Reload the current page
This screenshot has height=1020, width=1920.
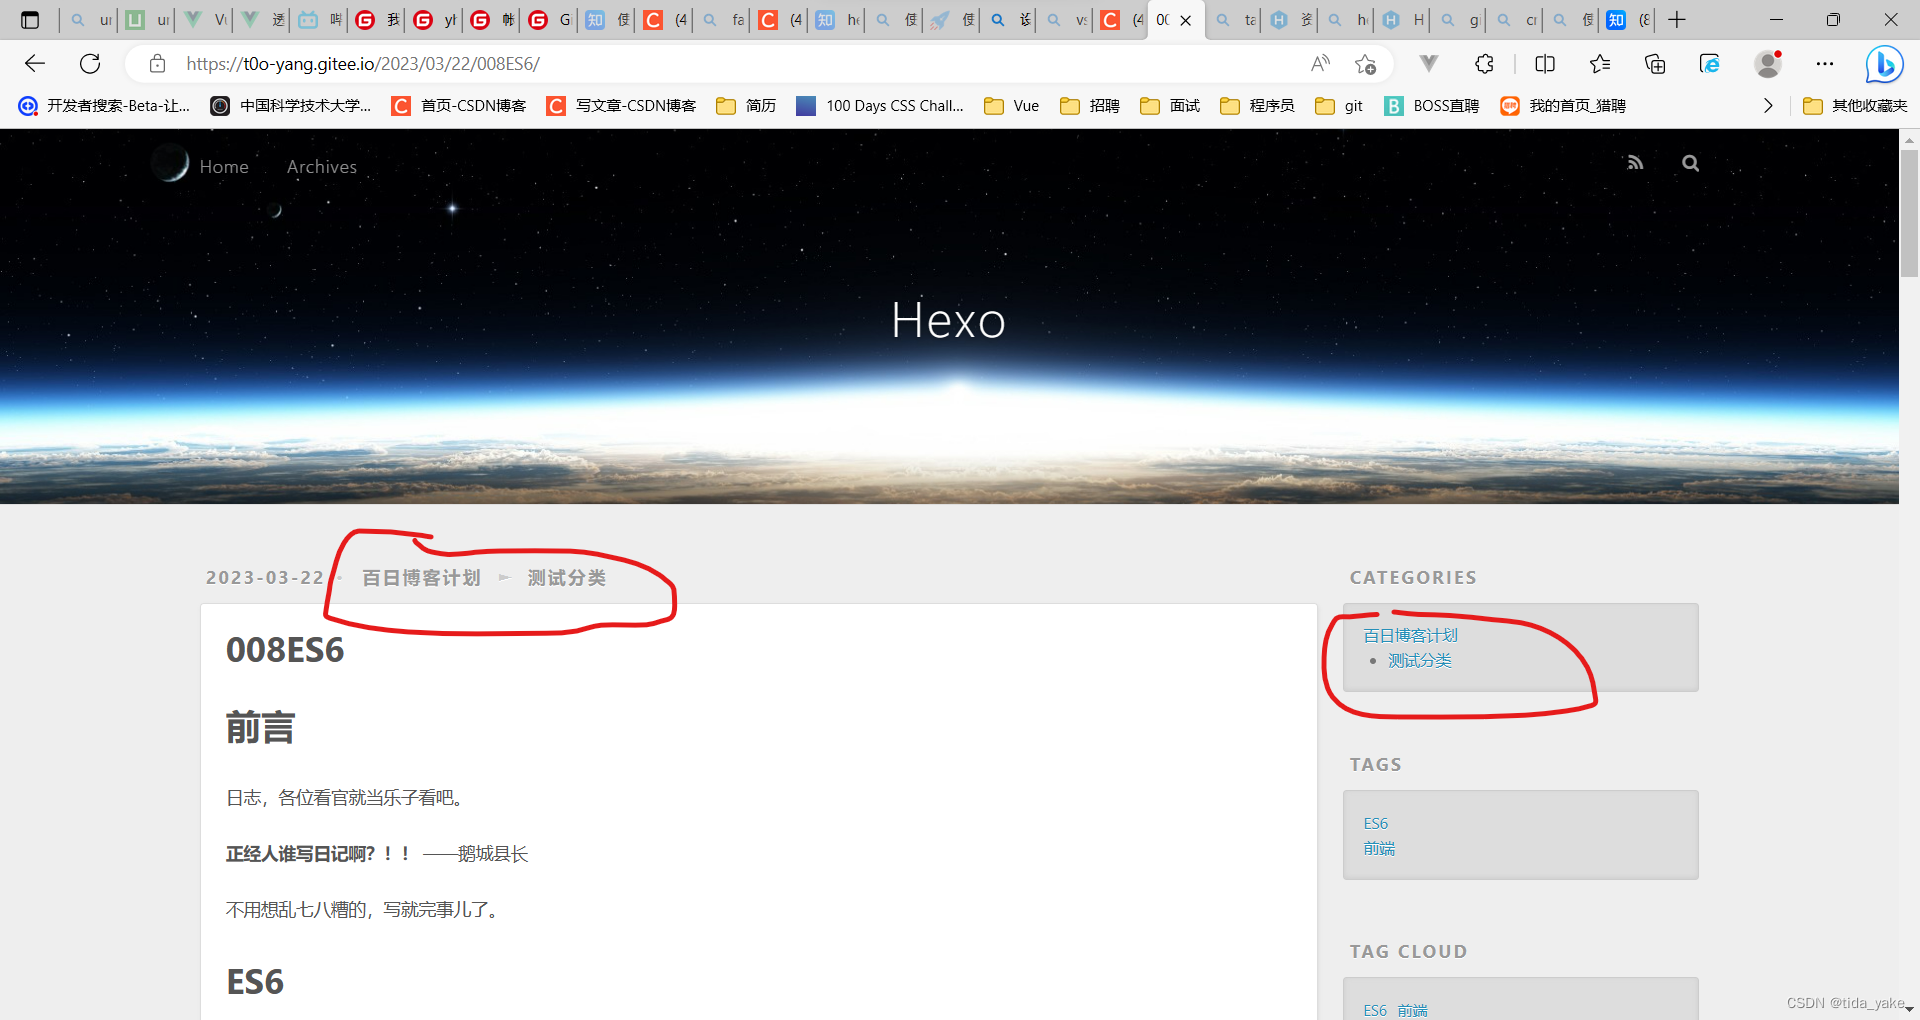click(90, 64)
